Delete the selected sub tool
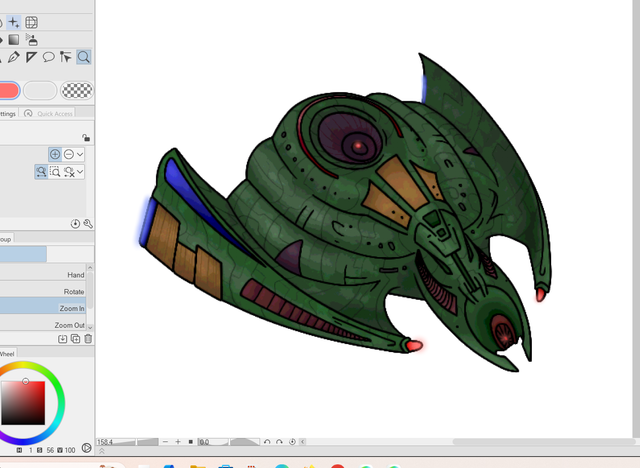640x468 pixels. click(x=88, y=339)
